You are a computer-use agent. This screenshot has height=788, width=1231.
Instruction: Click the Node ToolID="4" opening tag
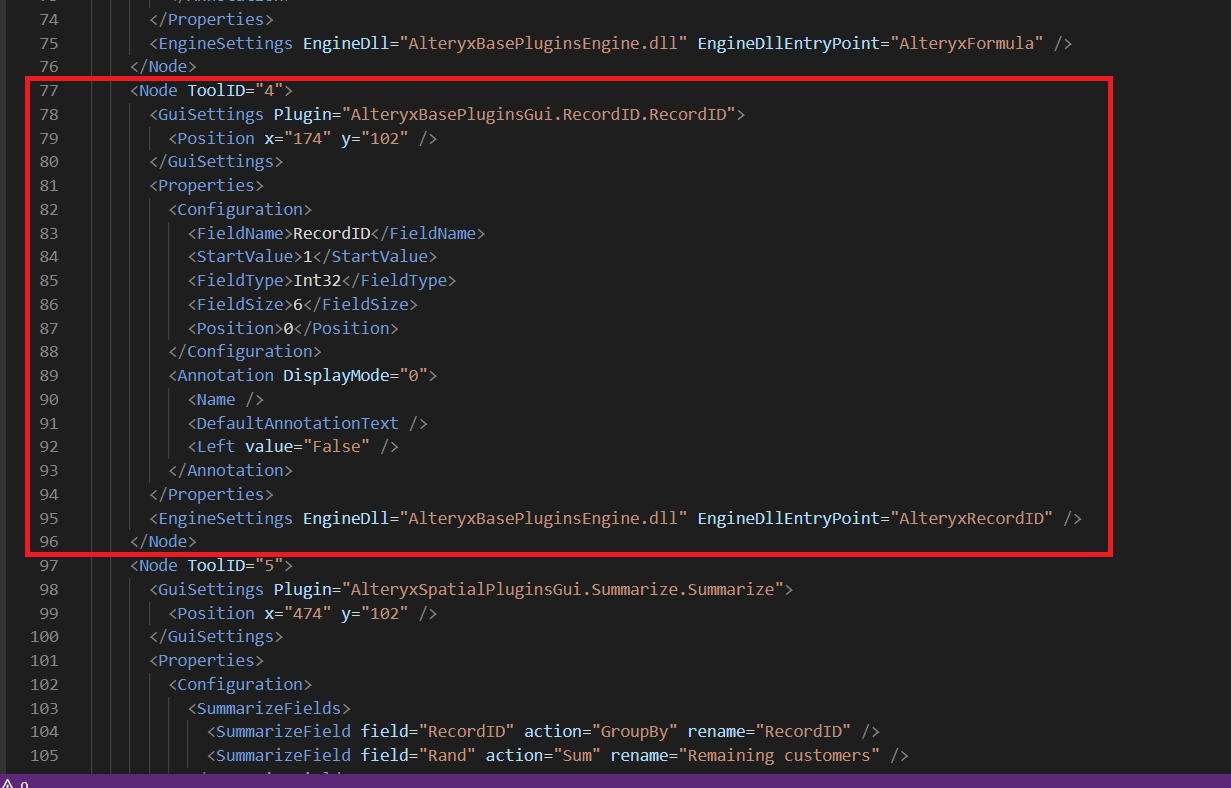(210, 90)
